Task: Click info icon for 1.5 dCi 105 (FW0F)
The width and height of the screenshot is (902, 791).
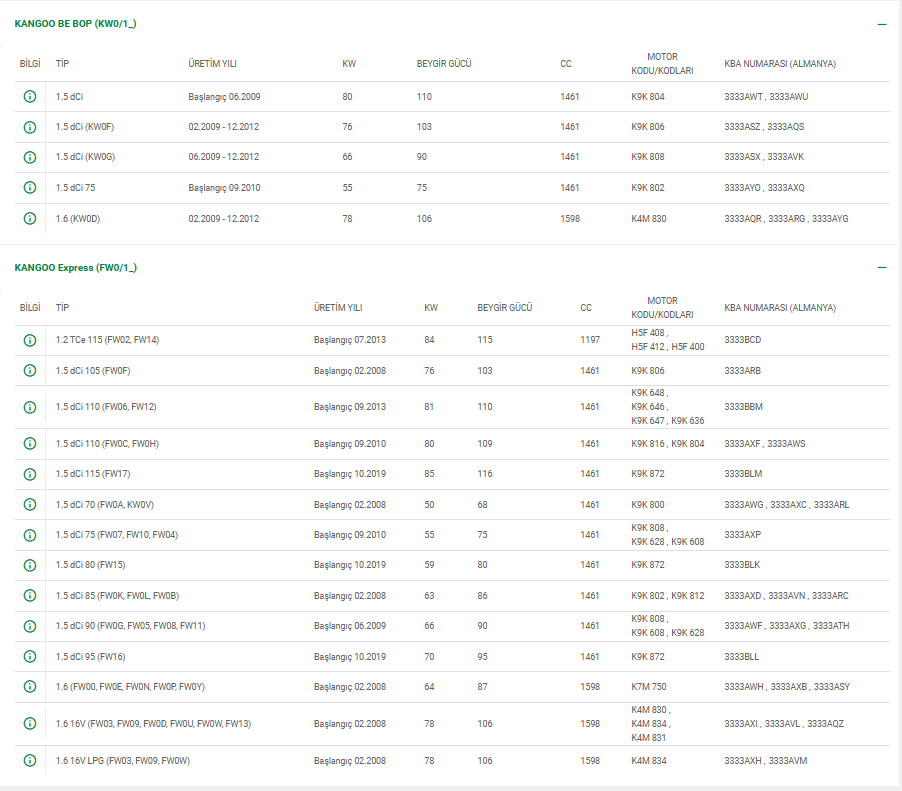Action: [x=30, y=371]
